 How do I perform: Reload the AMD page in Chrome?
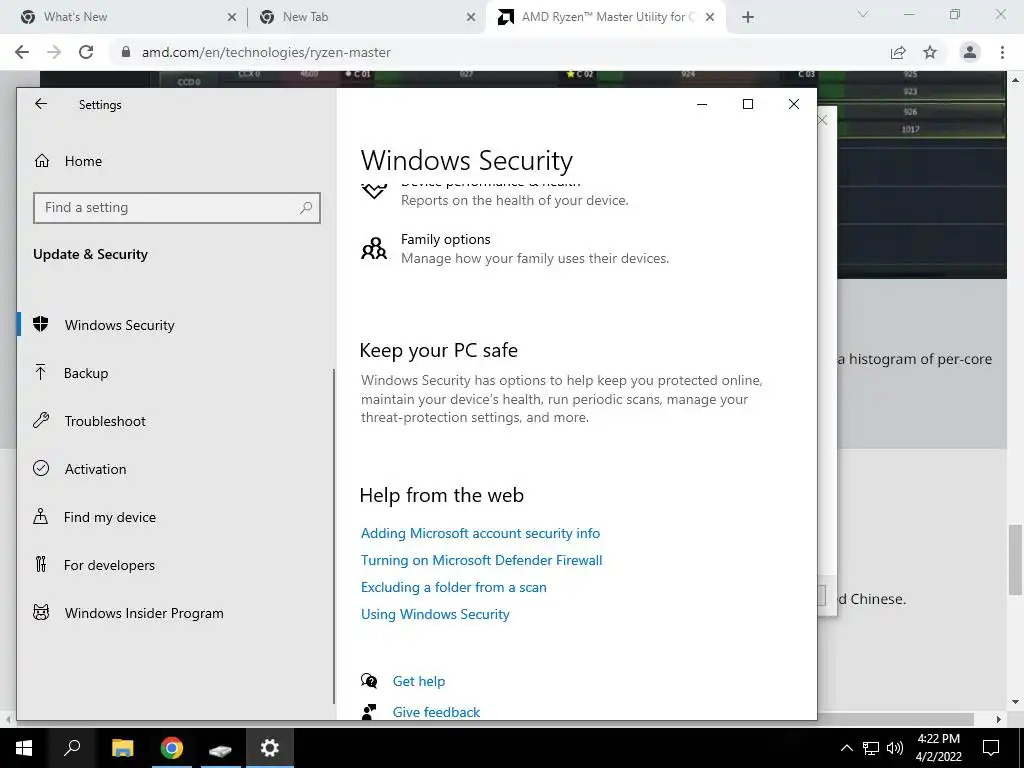point(86,52)
